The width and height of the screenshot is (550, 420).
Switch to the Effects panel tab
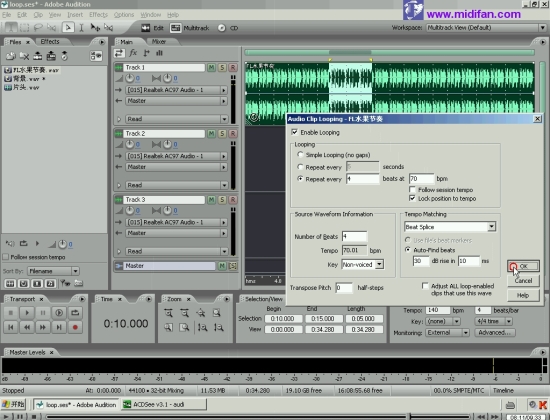50,41
